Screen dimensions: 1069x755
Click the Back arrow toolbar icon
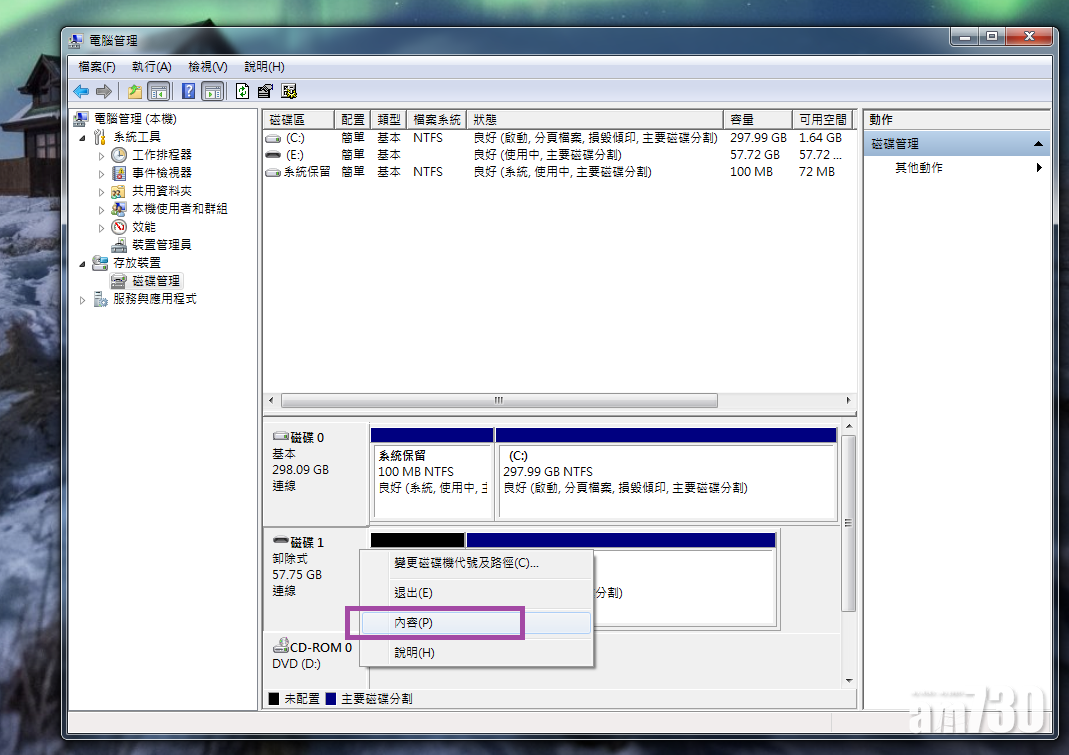point(81,91)
